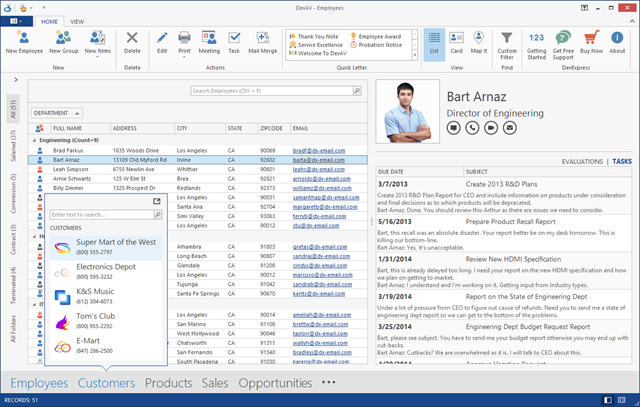Open the bradf@dx-email.com email link
The image size is (640, 407).
tap(319, 151)
